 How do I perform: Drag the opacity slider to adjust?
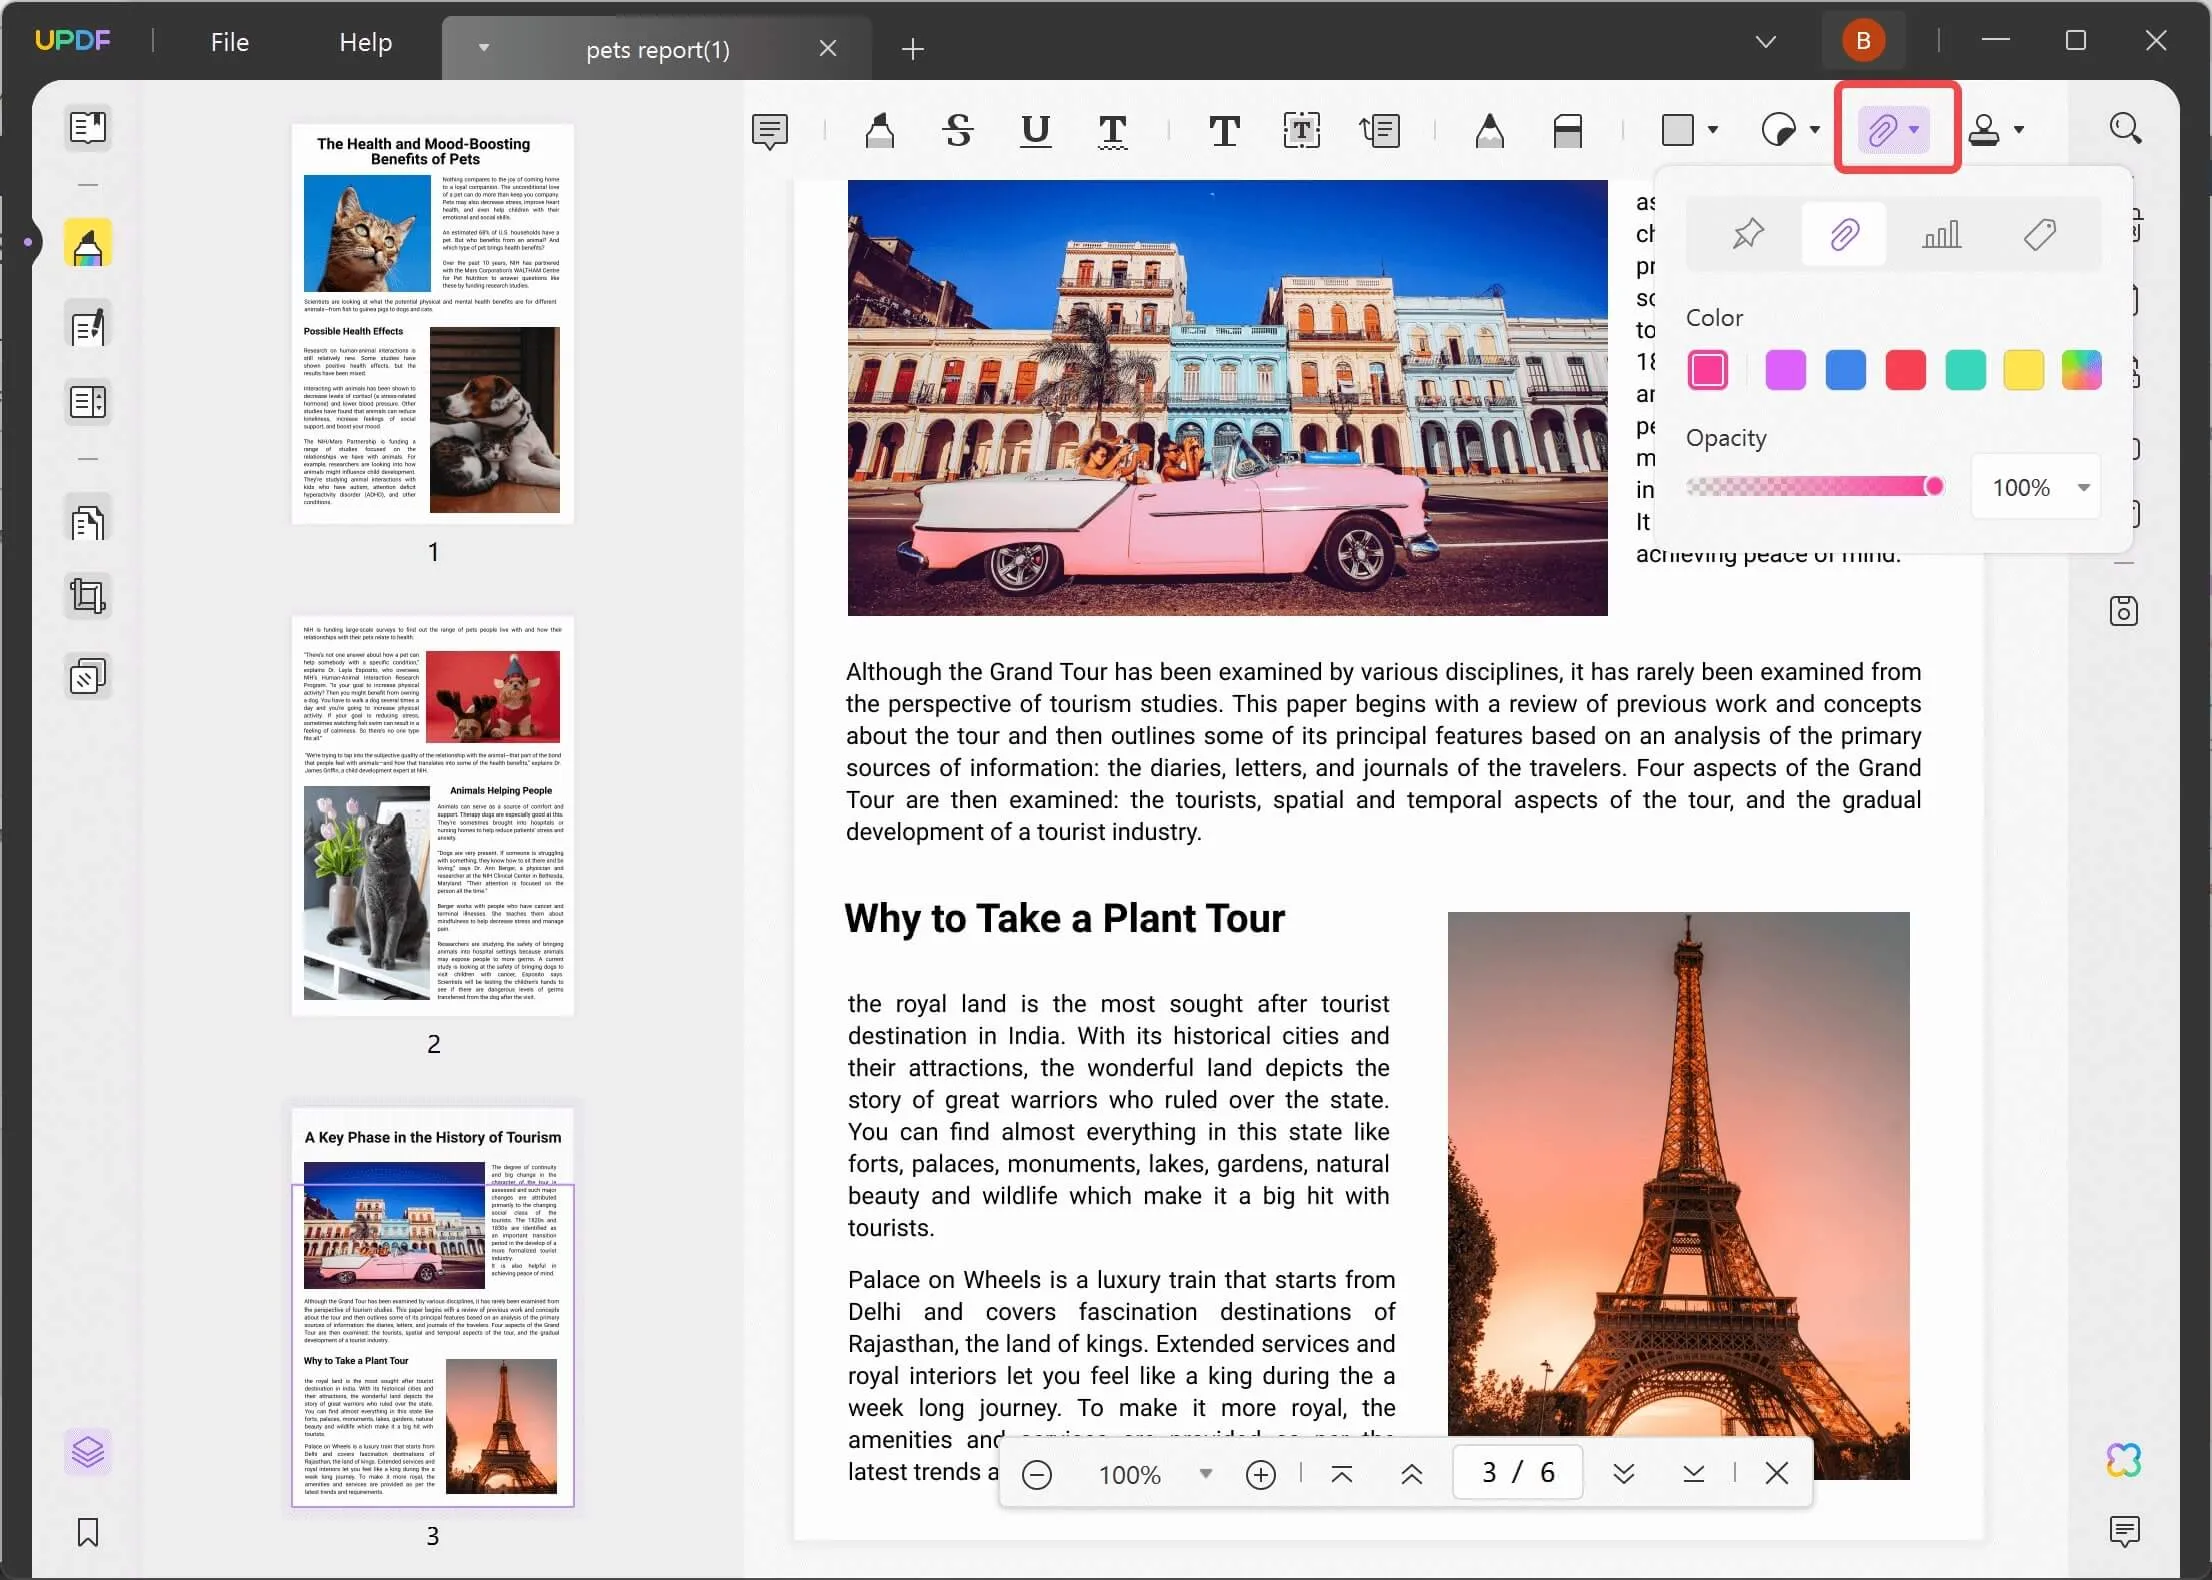[1932, 486]
